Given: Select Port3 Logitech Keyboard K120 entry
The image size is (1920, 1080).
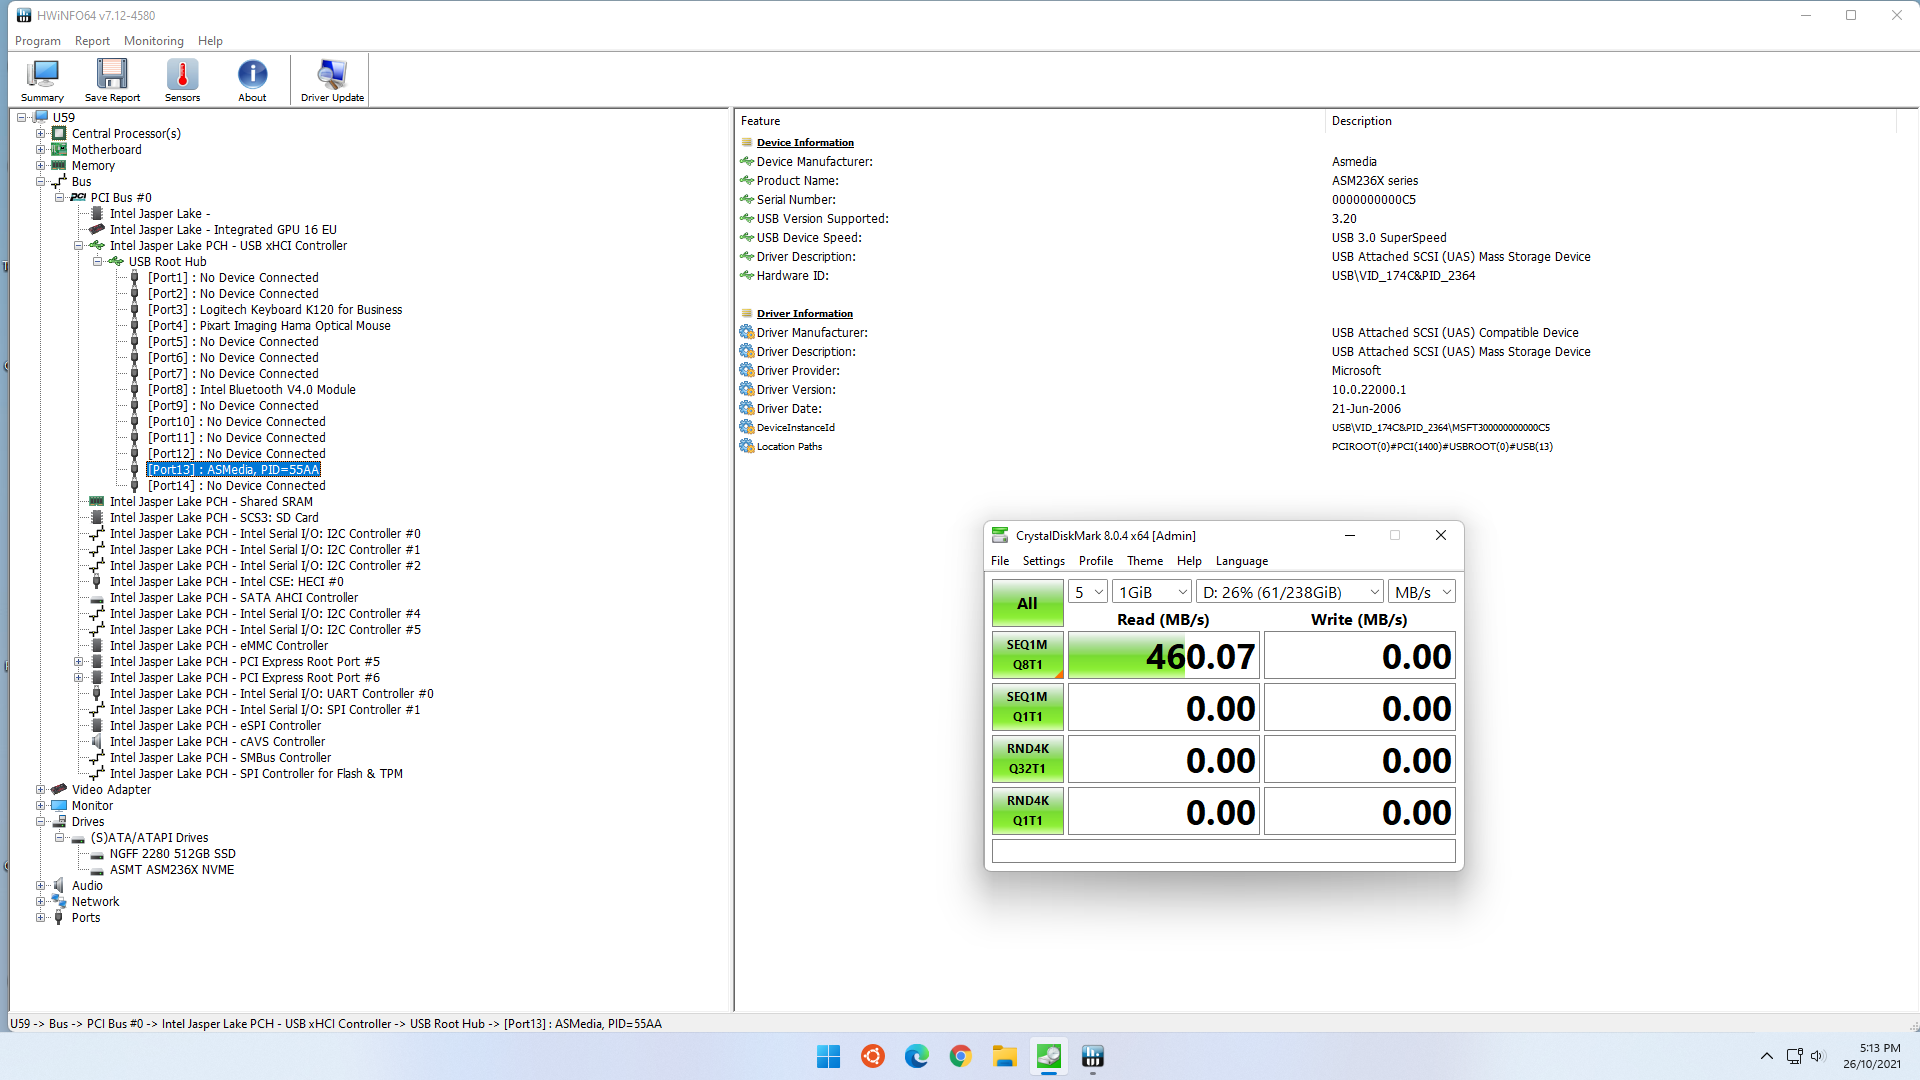Looking at the screenshot, I should (x=275, y=310).
